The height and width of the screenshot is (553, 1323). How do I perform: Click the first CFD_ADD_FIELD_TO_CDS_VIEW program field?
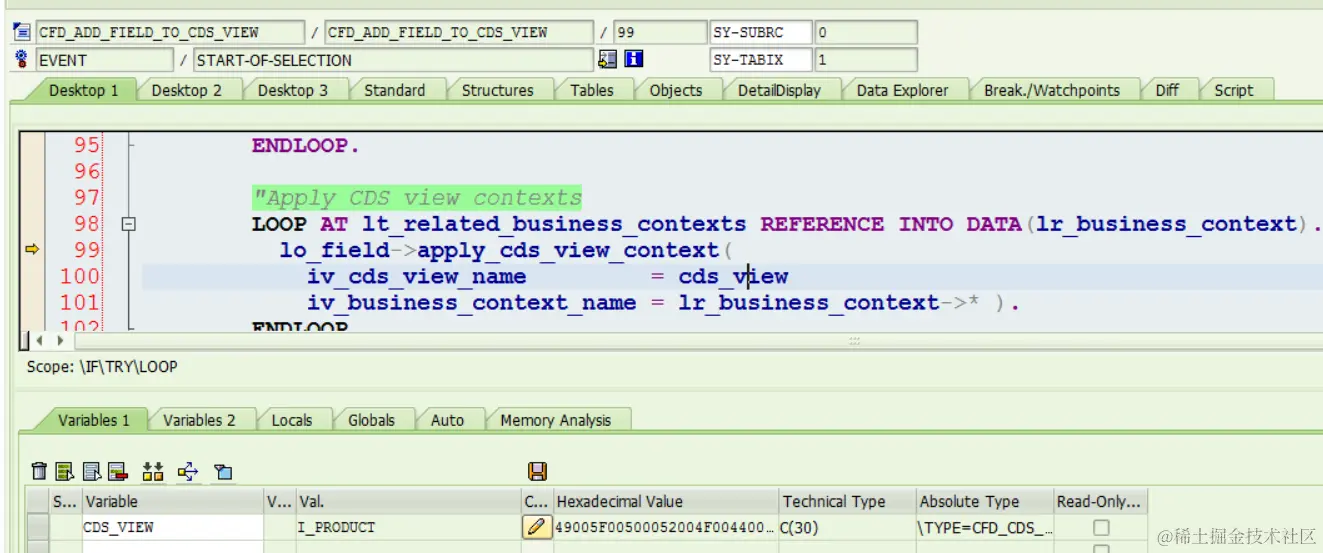coord(169,32)
